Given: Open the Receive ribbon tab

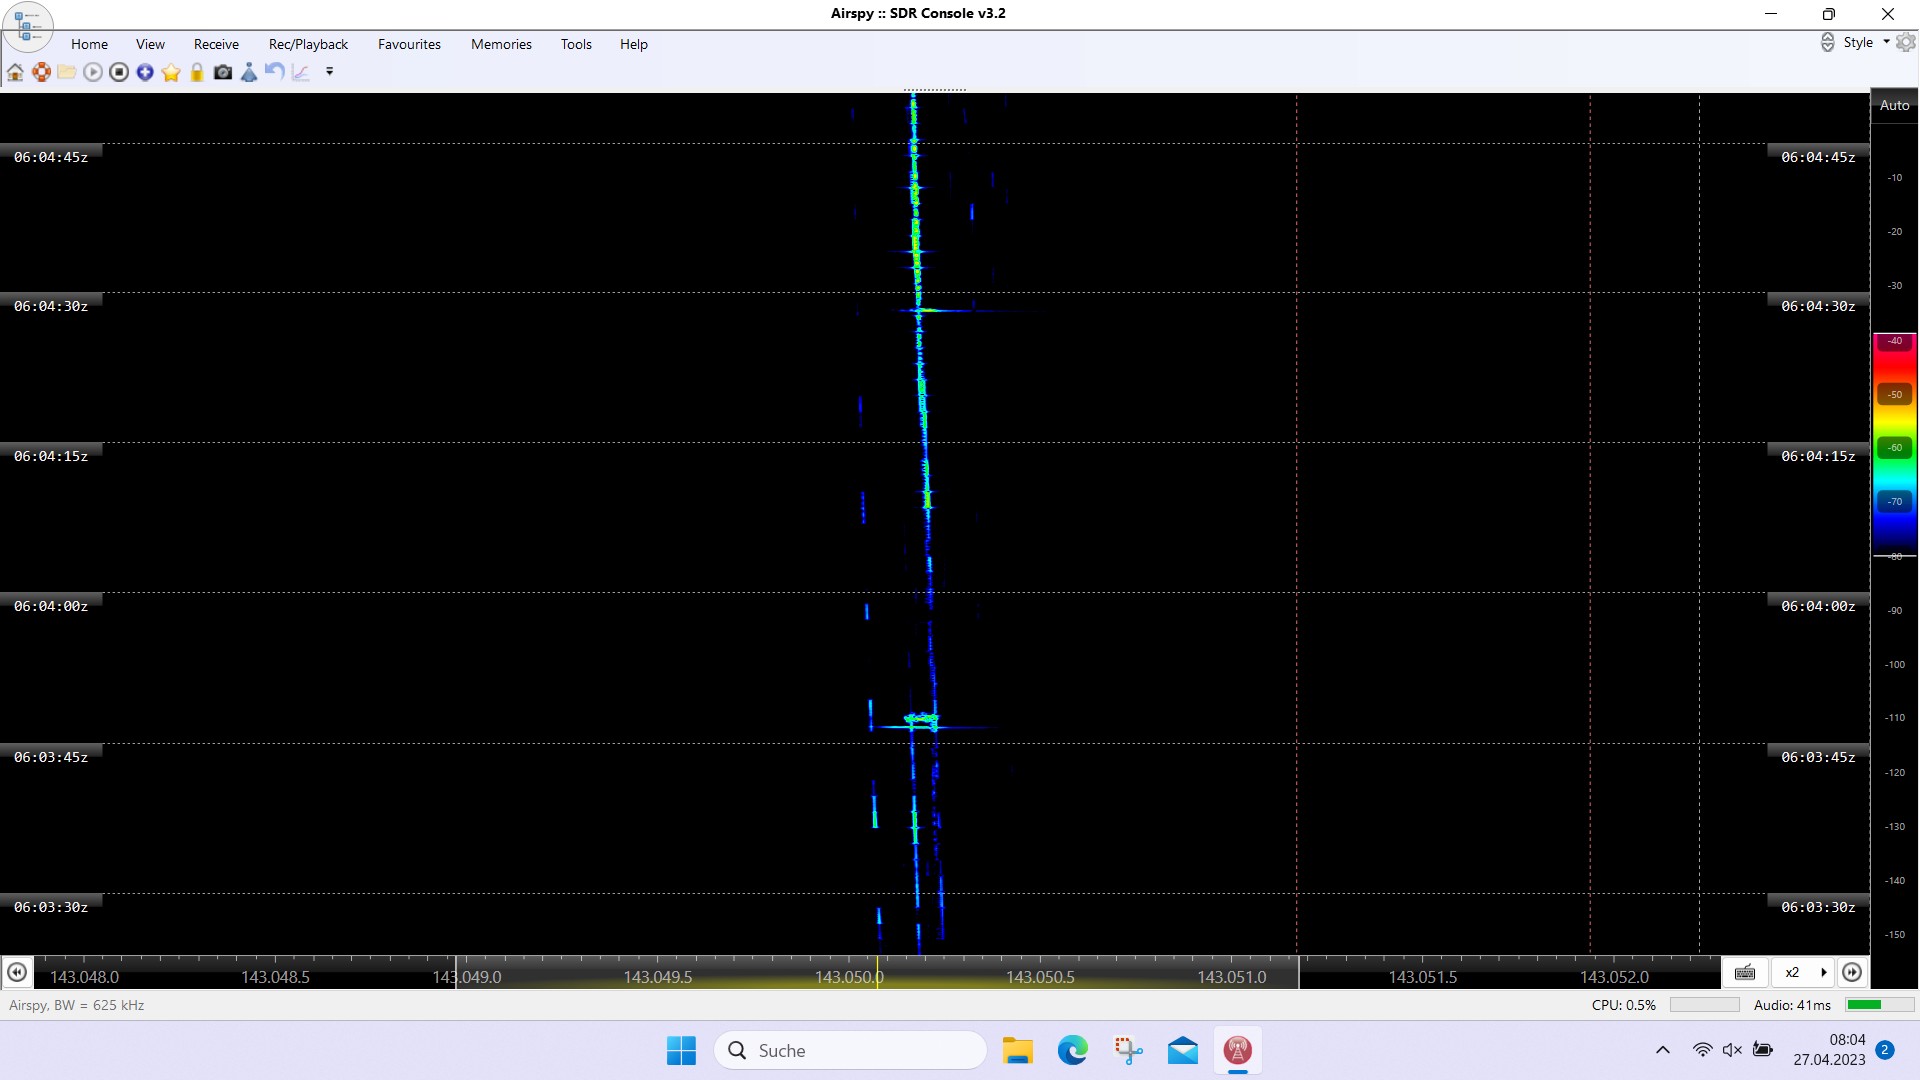Looking at the screenshot, I should (216, 44).
